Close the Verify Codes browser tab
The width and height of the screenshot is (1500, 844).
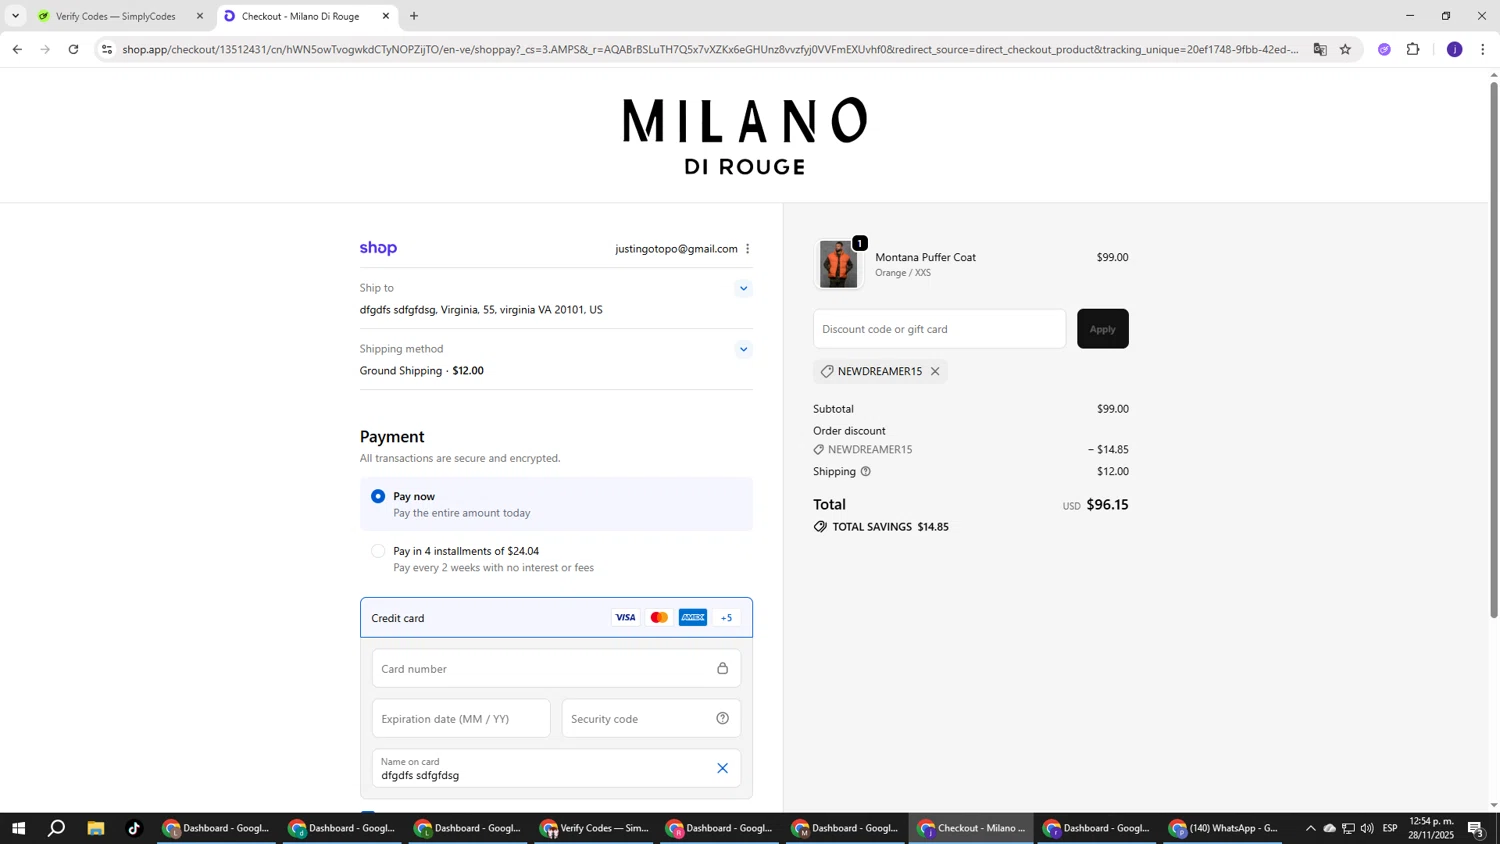(x=200, y=16)
